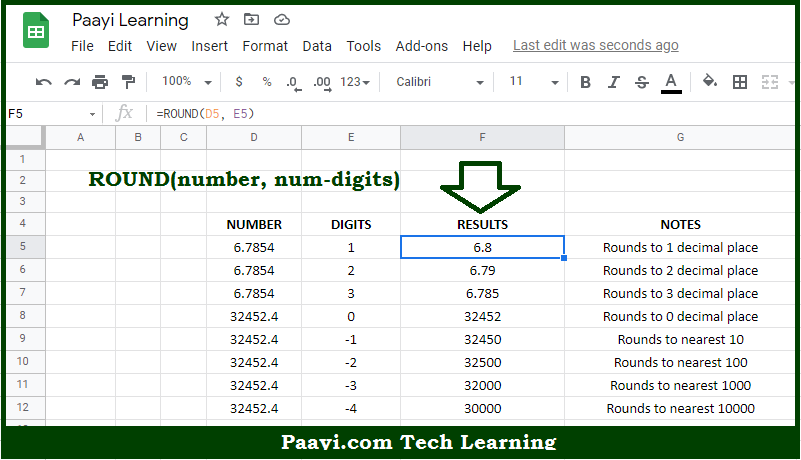Open the zoom 100% dropdown
Screen dimensions: 801x460
pyautogui.click(x=186, y=81)
